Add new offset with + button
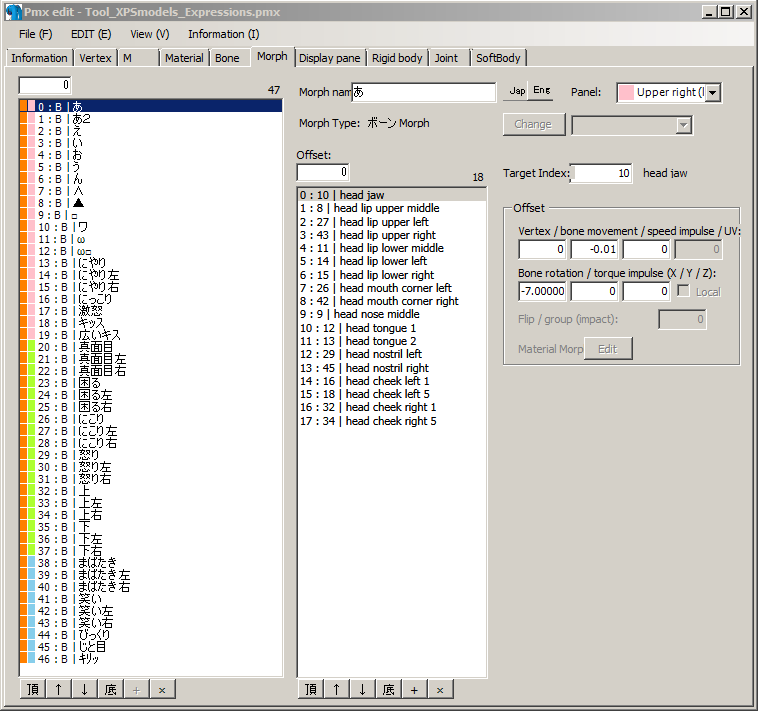The height and width of the screenshot is (711, 758). pos(414,689)
